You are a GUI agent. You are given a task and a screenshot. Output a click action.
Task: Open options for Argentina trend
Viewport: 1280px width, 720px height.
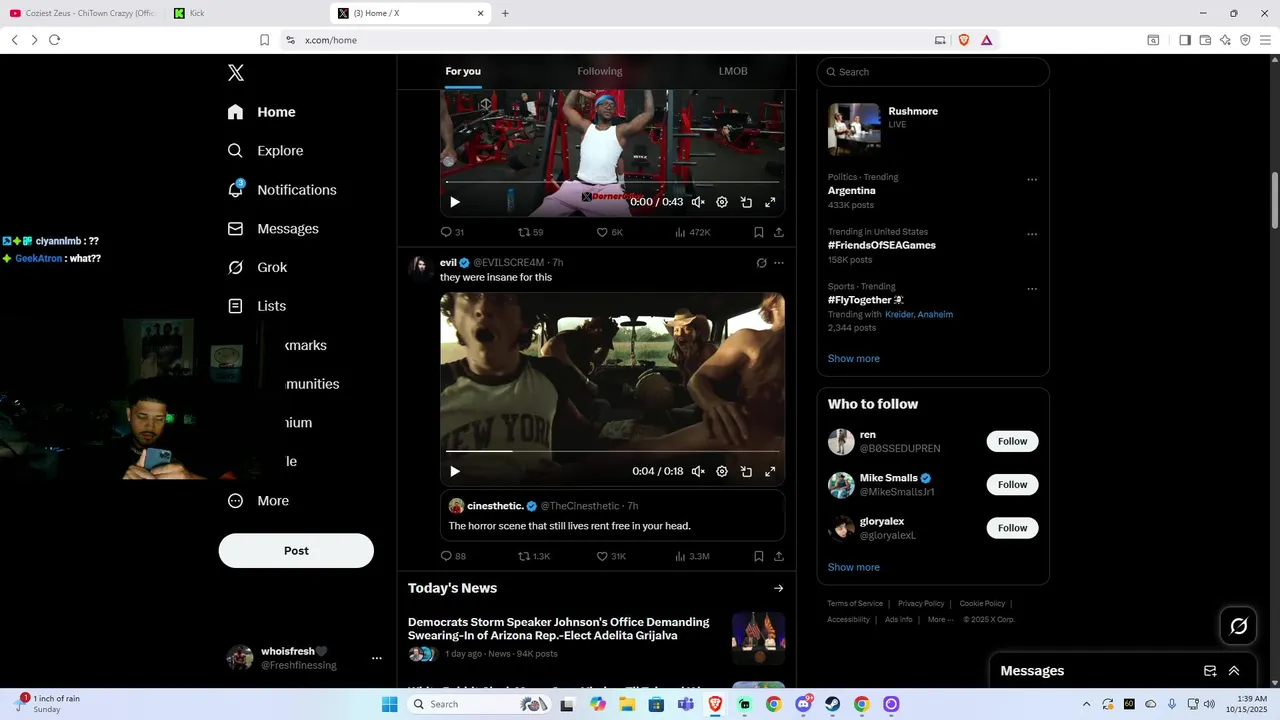tap(1032, 180)
